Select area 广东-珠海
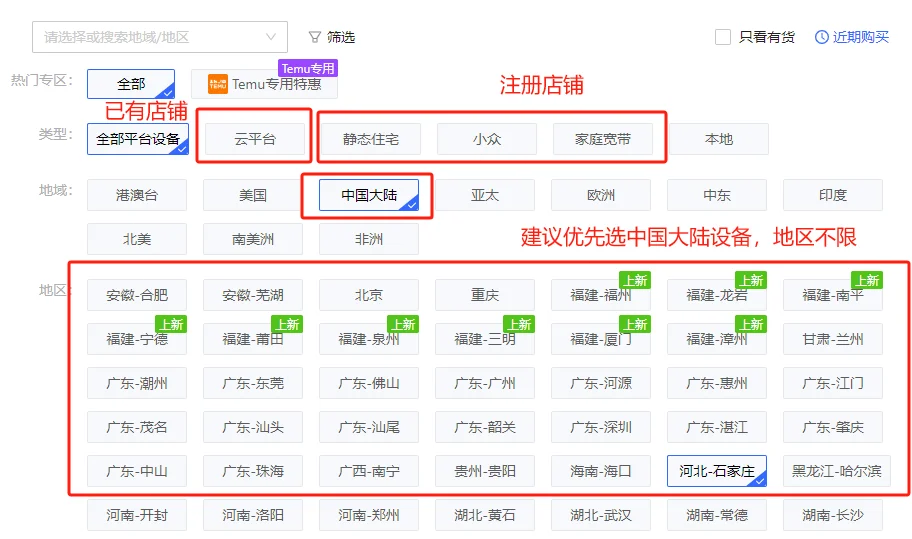Viewport: 912px width, 539px height. (x=252, y=471)
